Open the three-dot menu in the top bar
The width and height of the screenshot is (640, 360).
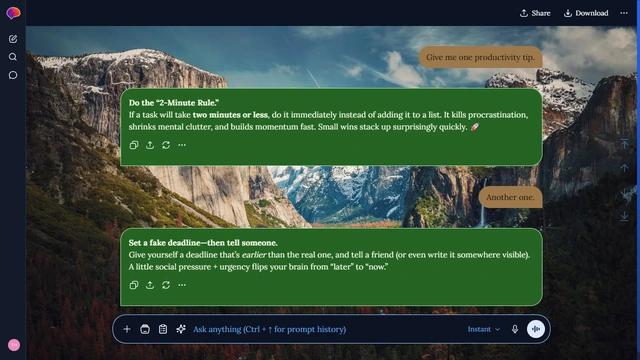tap(624, 13)
